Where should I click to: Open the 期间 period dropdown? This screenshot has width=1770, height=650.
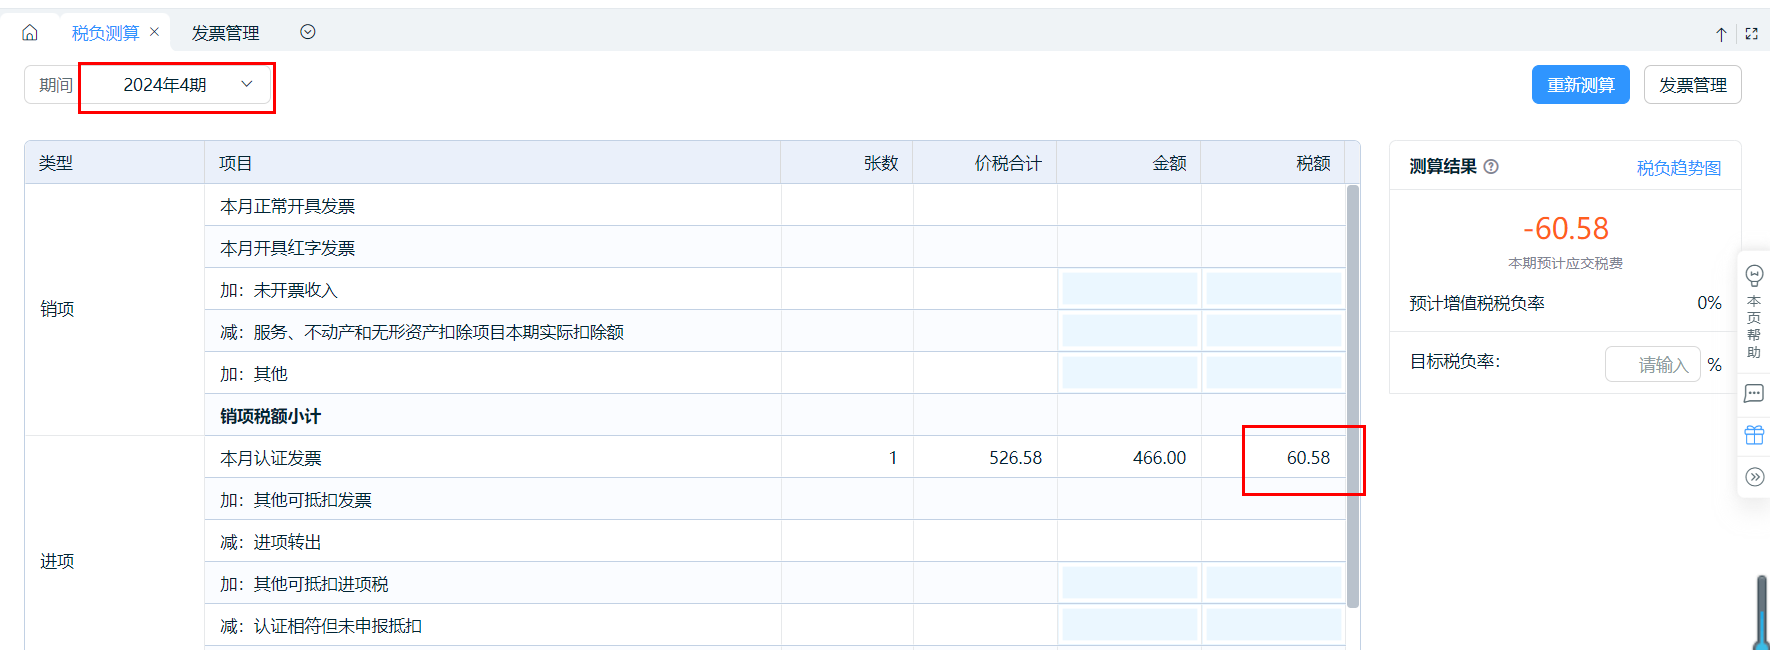(176, 85)
